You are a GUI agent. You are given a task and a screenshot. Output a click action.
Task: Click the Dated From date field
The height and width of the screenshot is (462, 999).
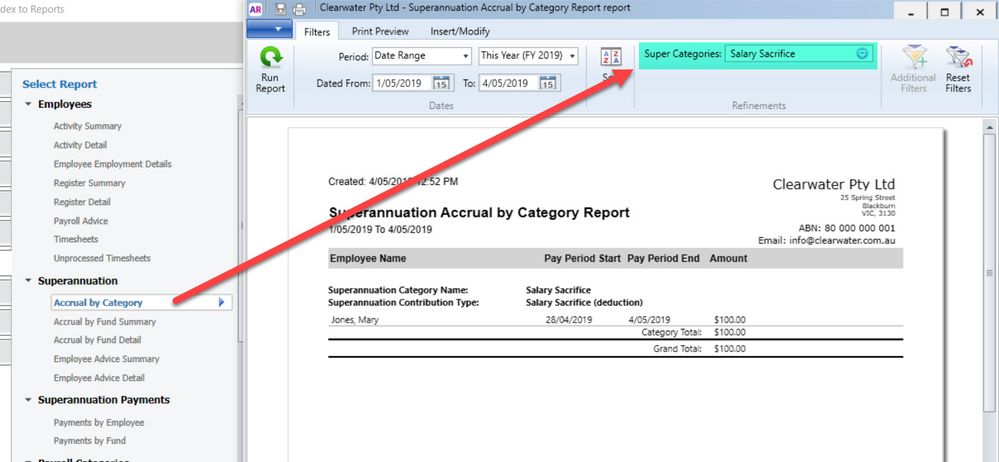click(x=402, y=83)
